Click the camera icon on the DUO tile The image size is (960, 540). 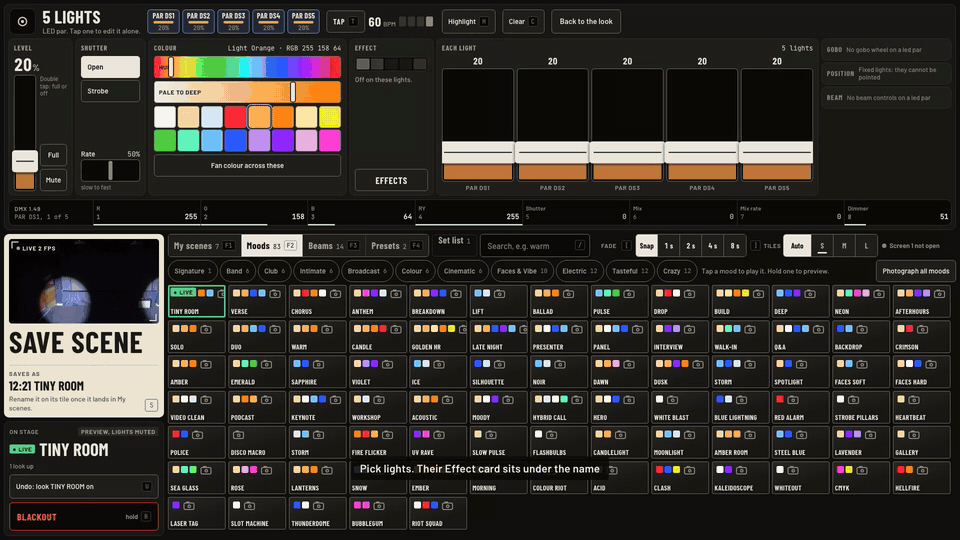pyautogui.click(x=275, y=329)
